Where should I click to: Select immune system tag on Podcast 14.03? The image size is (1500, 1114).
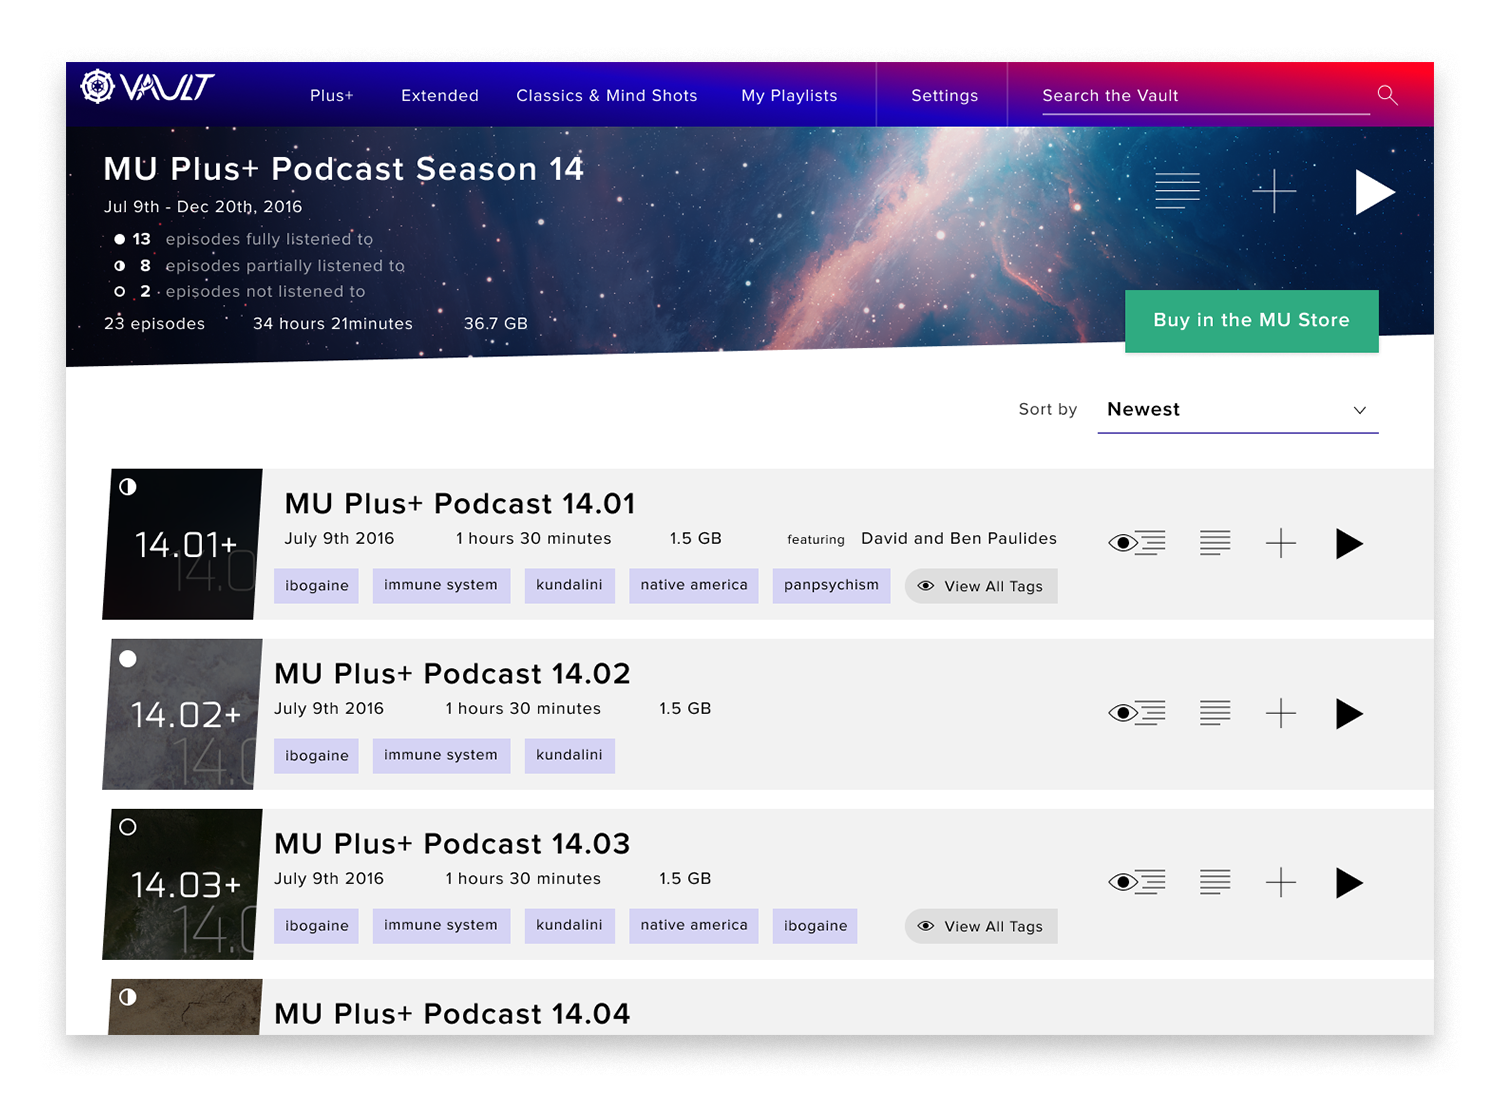pyautogui.click(x=441, y=925)
